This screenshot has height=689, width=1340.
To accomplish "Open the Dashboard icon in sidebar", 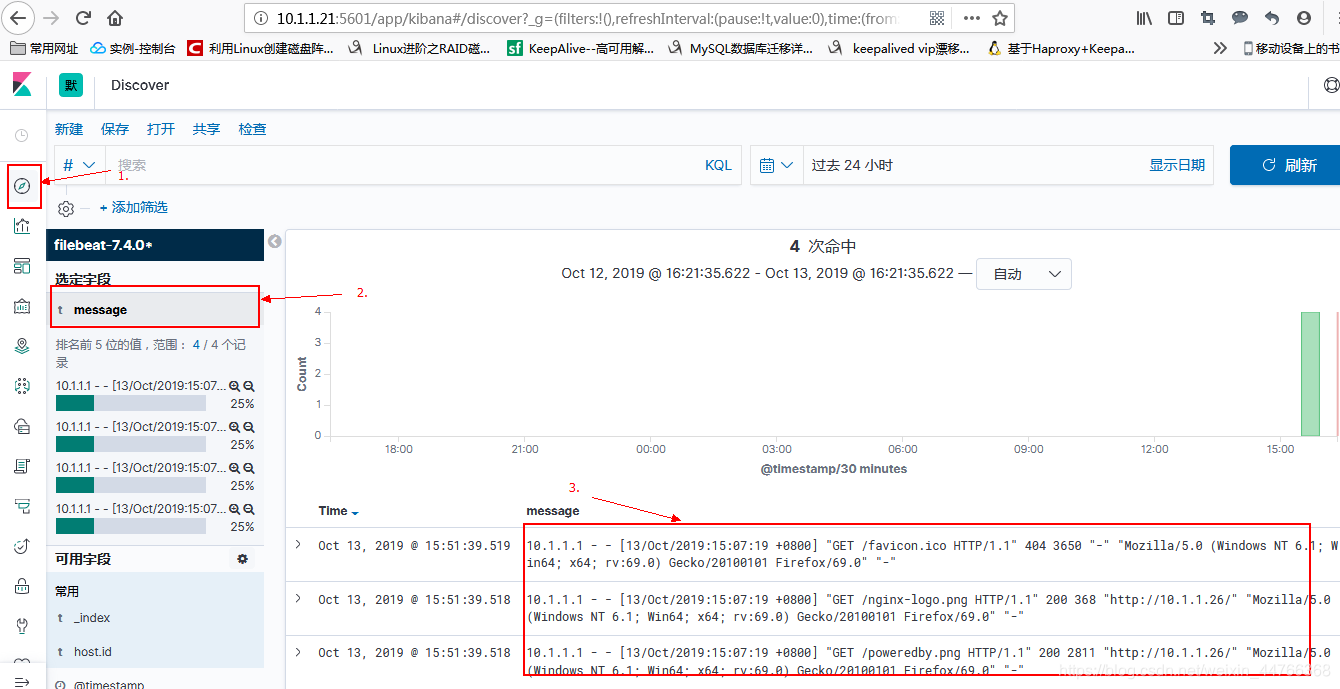I will [x=22, y=266].
